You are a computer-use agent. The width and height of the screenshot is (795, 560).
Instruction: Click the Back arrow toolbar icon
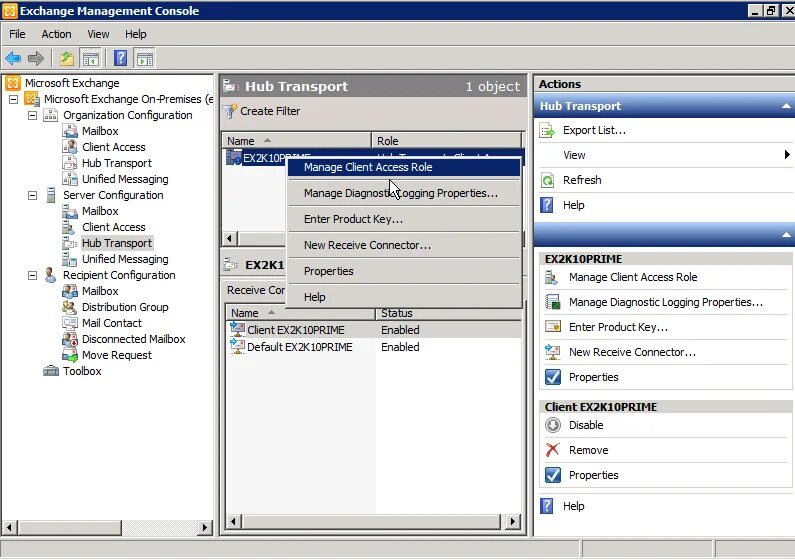tap(13, 58)
